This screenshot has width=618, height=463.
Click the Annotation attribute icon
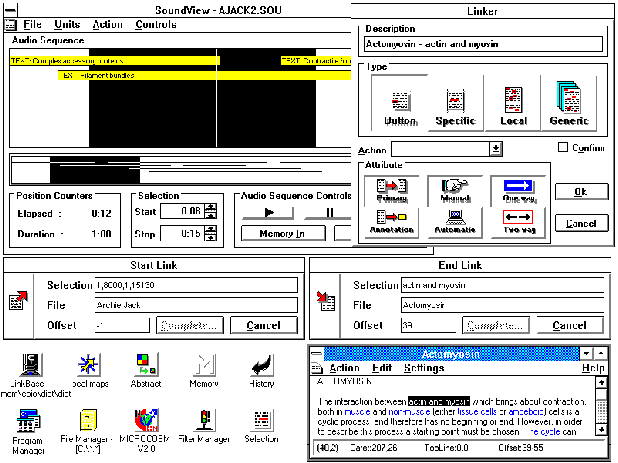pos(391,220)
